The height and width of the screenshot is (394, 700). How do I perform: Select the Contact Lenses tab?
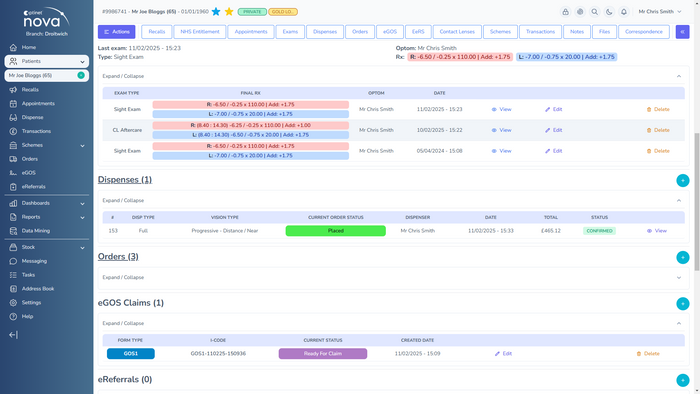[x=457, y=32]
